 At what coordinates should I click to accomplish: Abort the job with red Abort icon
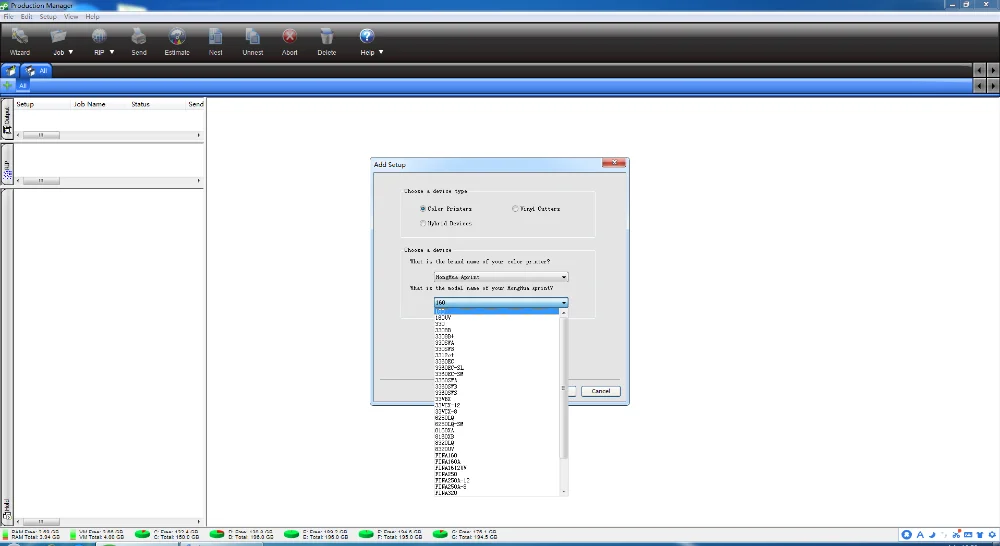(290, 42)
